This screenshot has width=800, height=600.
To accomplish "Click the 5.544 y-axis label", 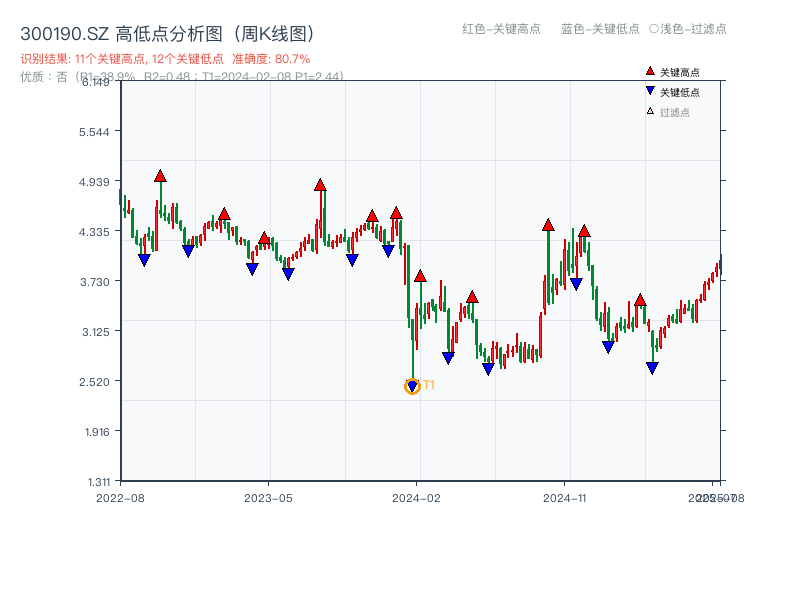I will tap(94, 132).
